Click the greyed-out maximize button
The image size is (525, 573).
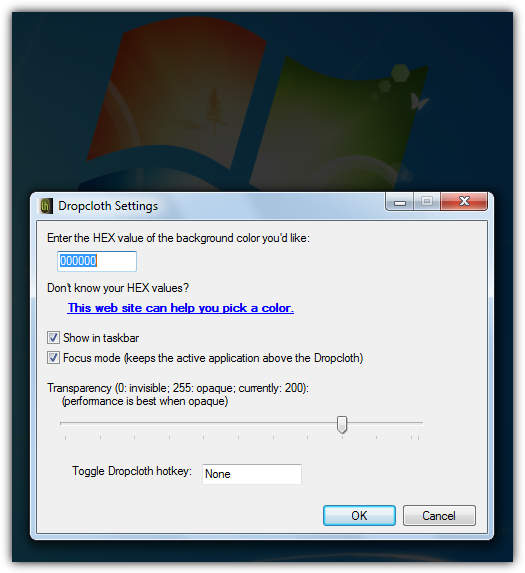tap(427, 202)
